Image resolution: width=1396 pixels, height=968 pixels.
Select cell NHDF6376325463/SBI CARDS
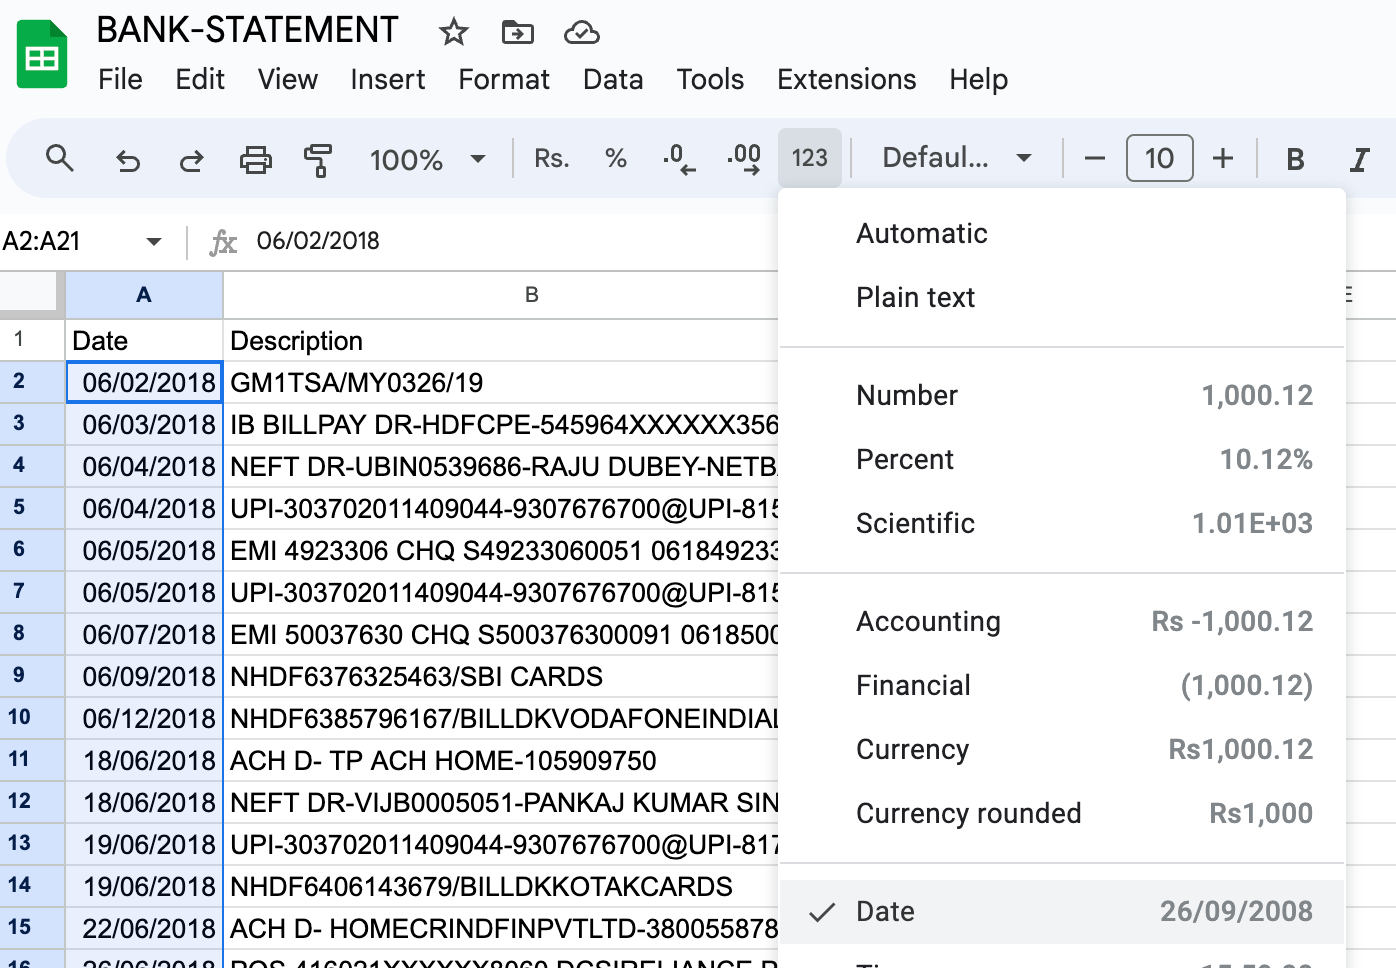[x=501, y=677]
